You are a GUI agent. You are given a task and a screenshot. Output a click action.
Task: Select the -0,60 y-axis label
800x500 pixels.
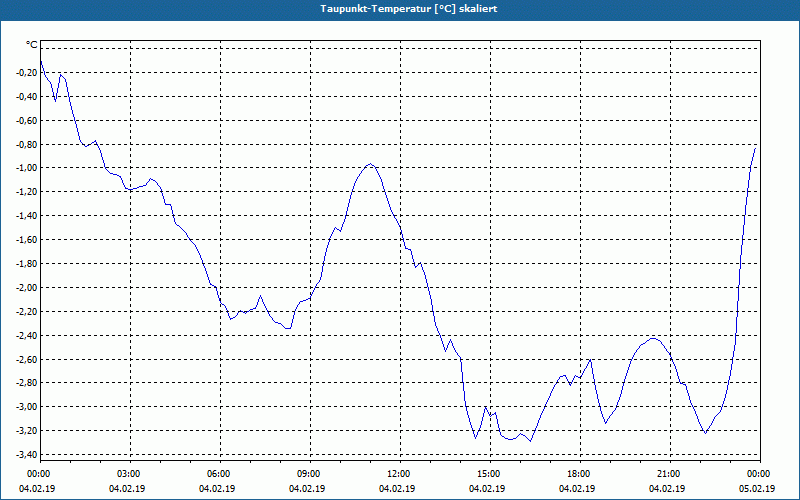pos(27,120)
